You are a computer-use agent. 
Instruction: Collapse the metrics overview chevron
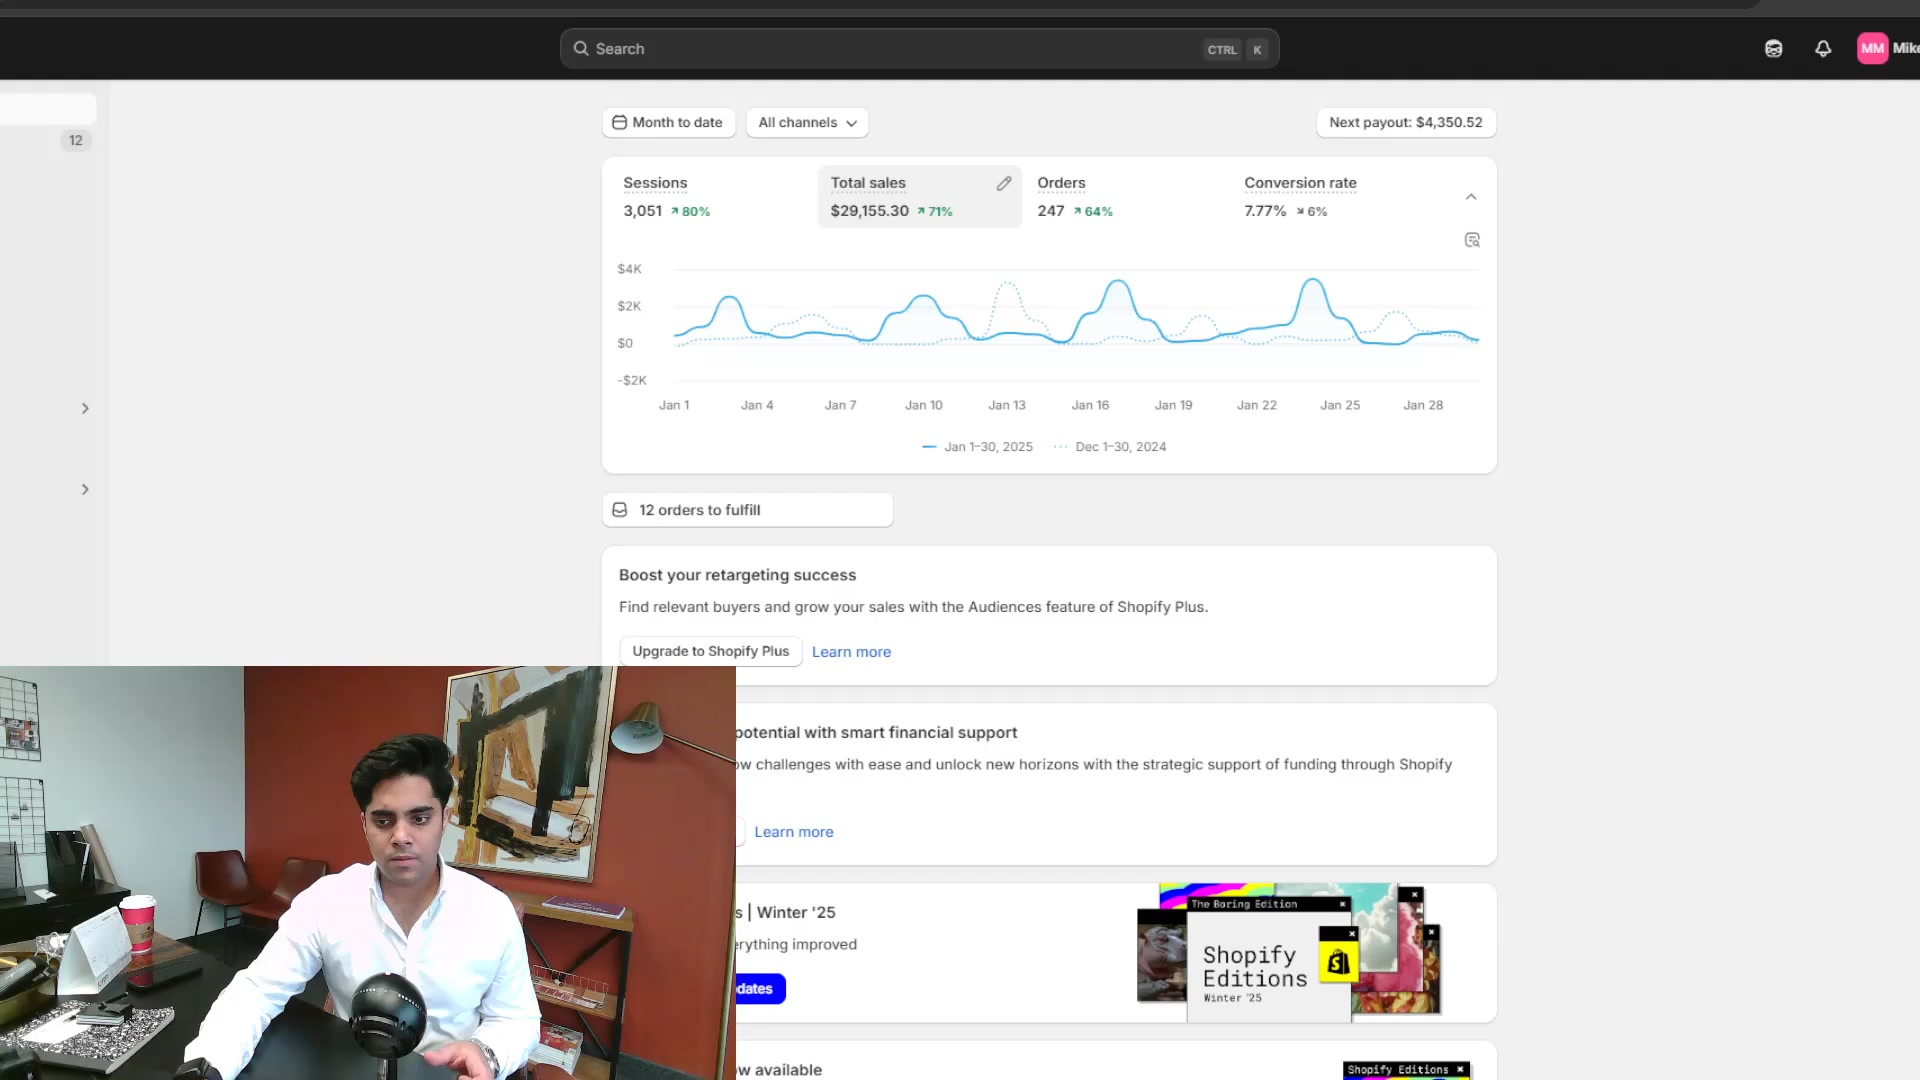(x=1470, y=196)
